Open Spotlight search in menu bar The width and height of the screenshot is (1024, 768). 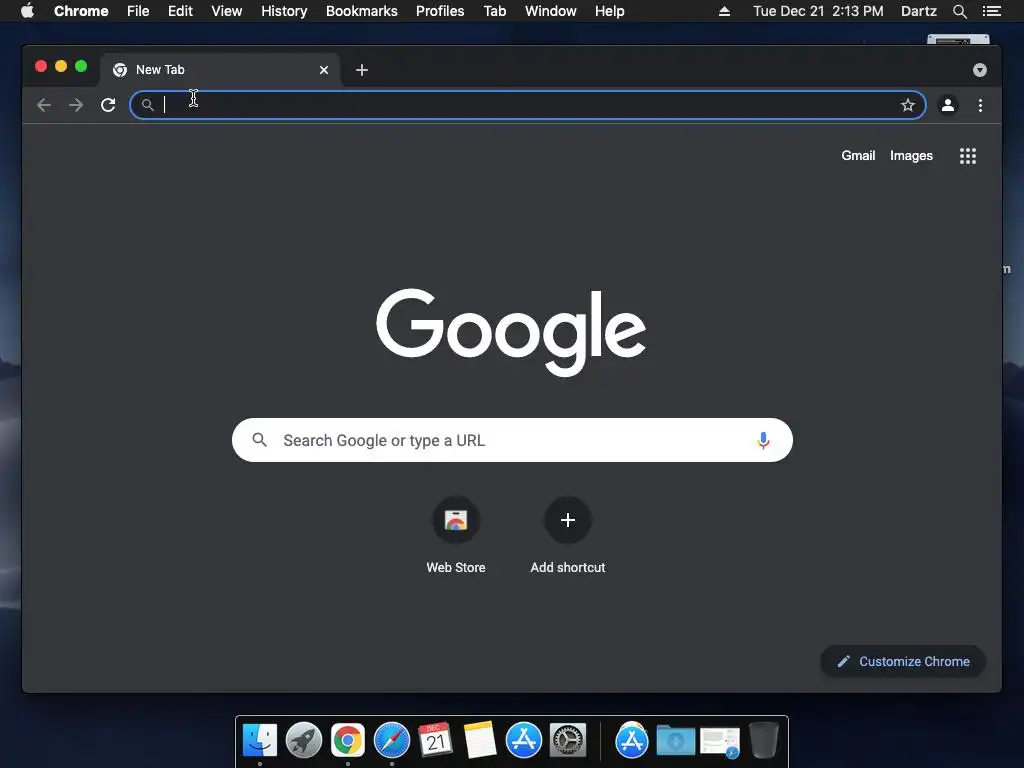pos(959,11)
